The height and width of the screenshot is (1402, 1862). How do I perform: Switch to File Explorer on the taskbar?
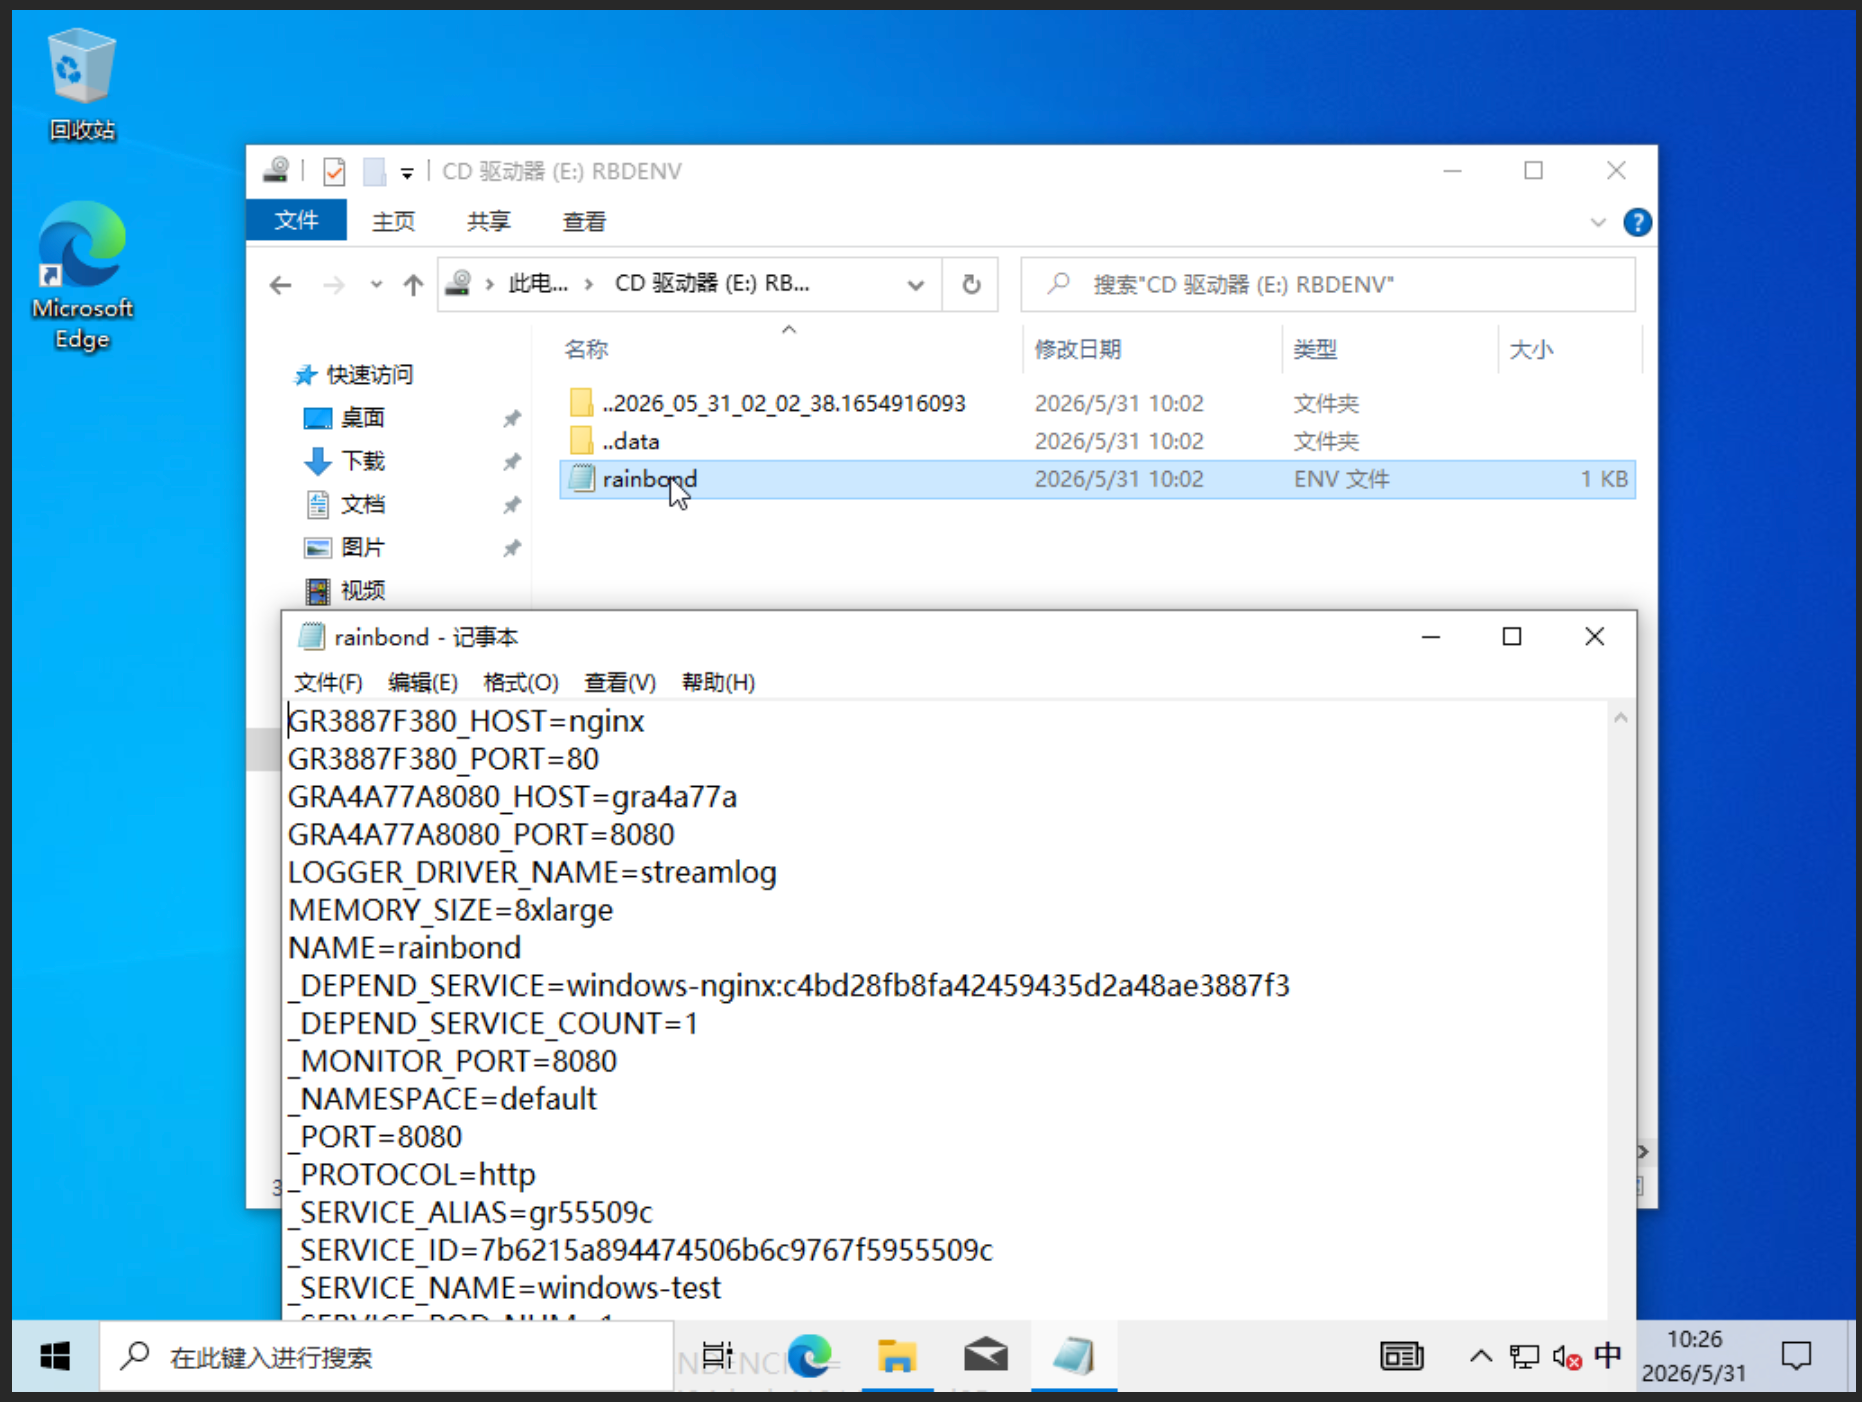897,1357
